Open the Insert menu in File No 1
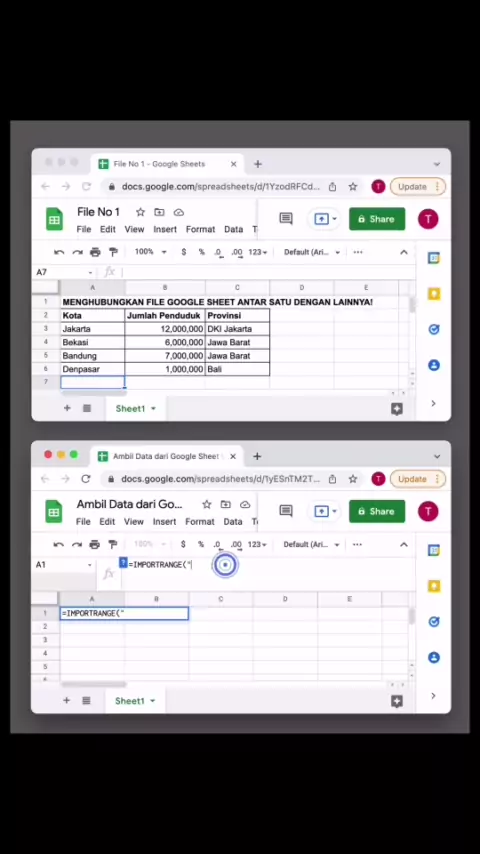This screenshot has width=480, height=854. tap(165, 229)
